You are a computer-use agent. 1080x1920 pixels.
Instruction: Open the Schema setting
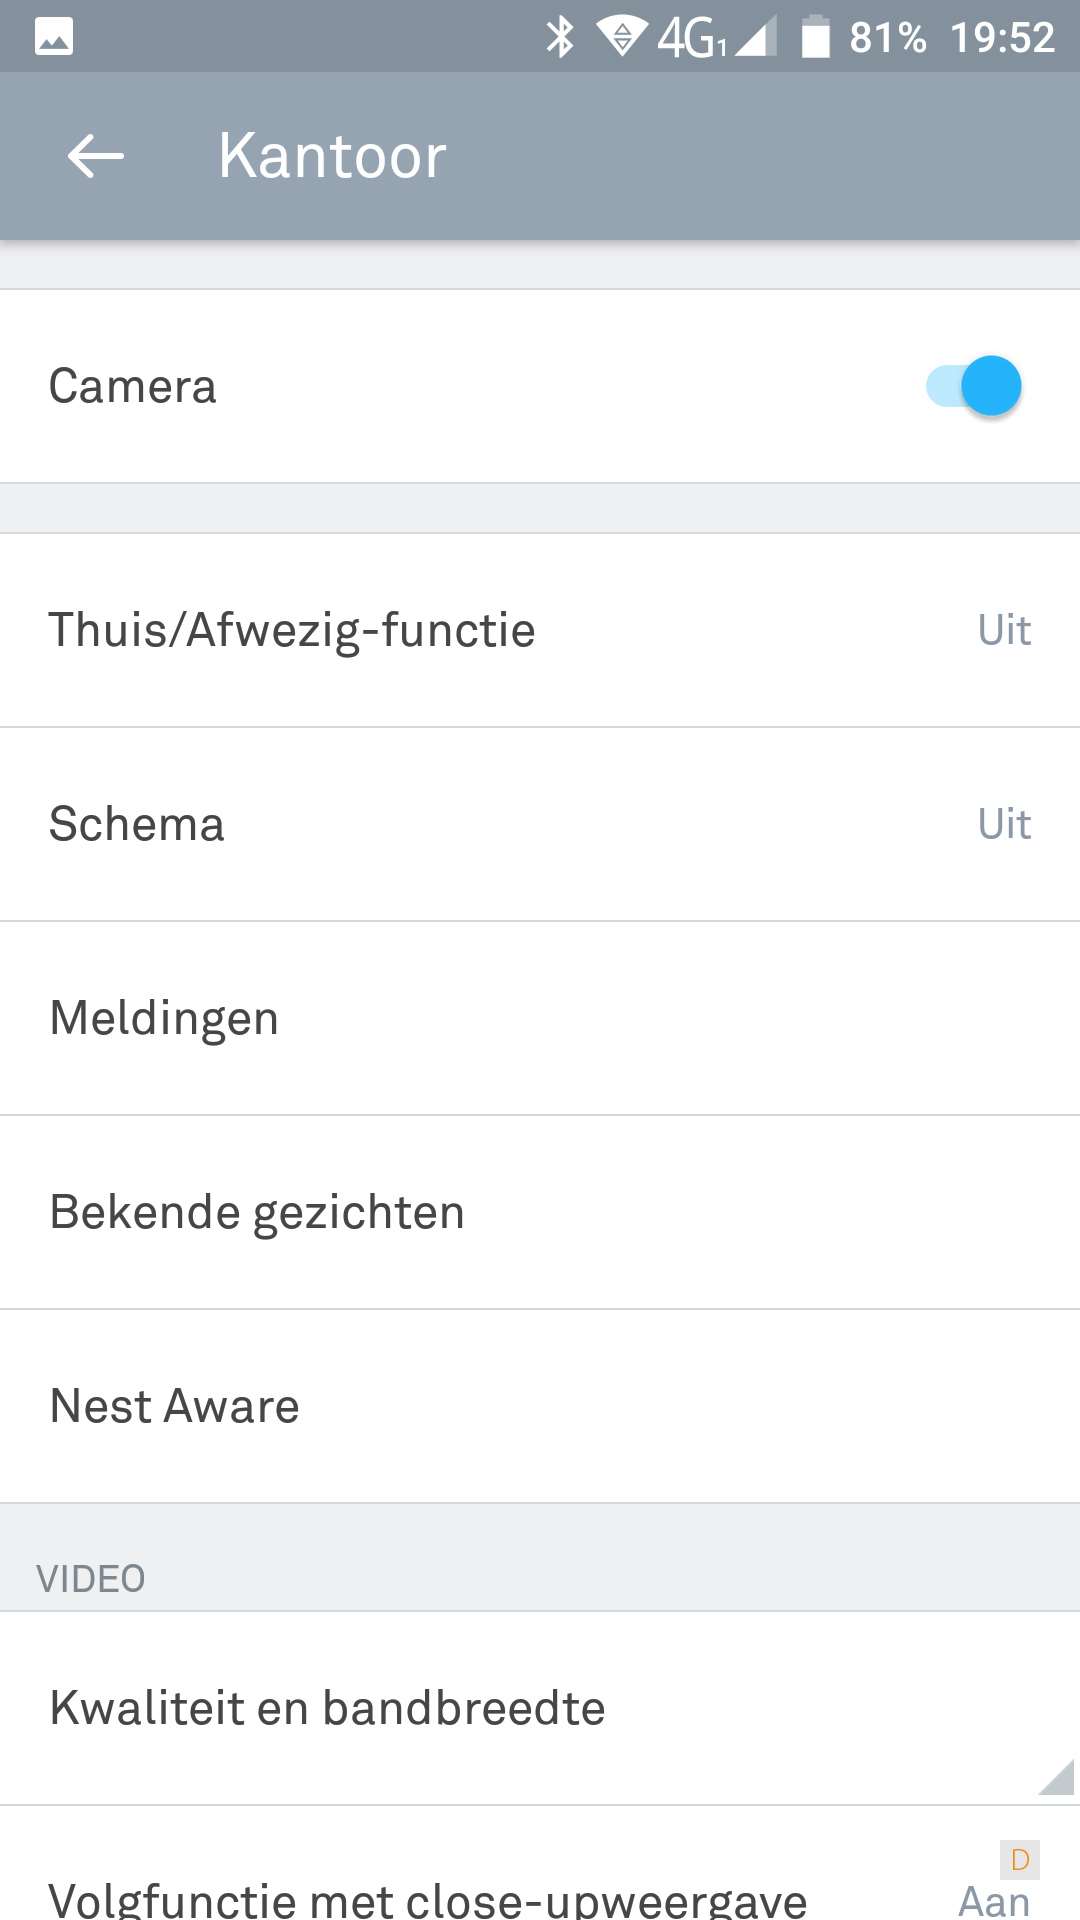[x=137, y=824]
